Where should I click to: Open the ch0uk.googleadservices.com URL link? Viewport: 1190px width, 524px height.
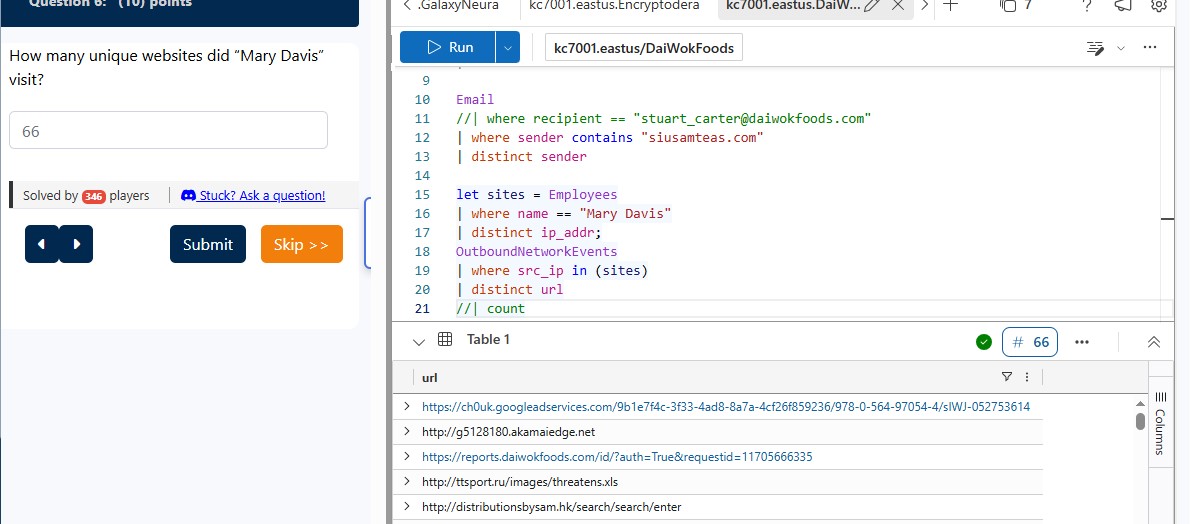tap(726, 407)
